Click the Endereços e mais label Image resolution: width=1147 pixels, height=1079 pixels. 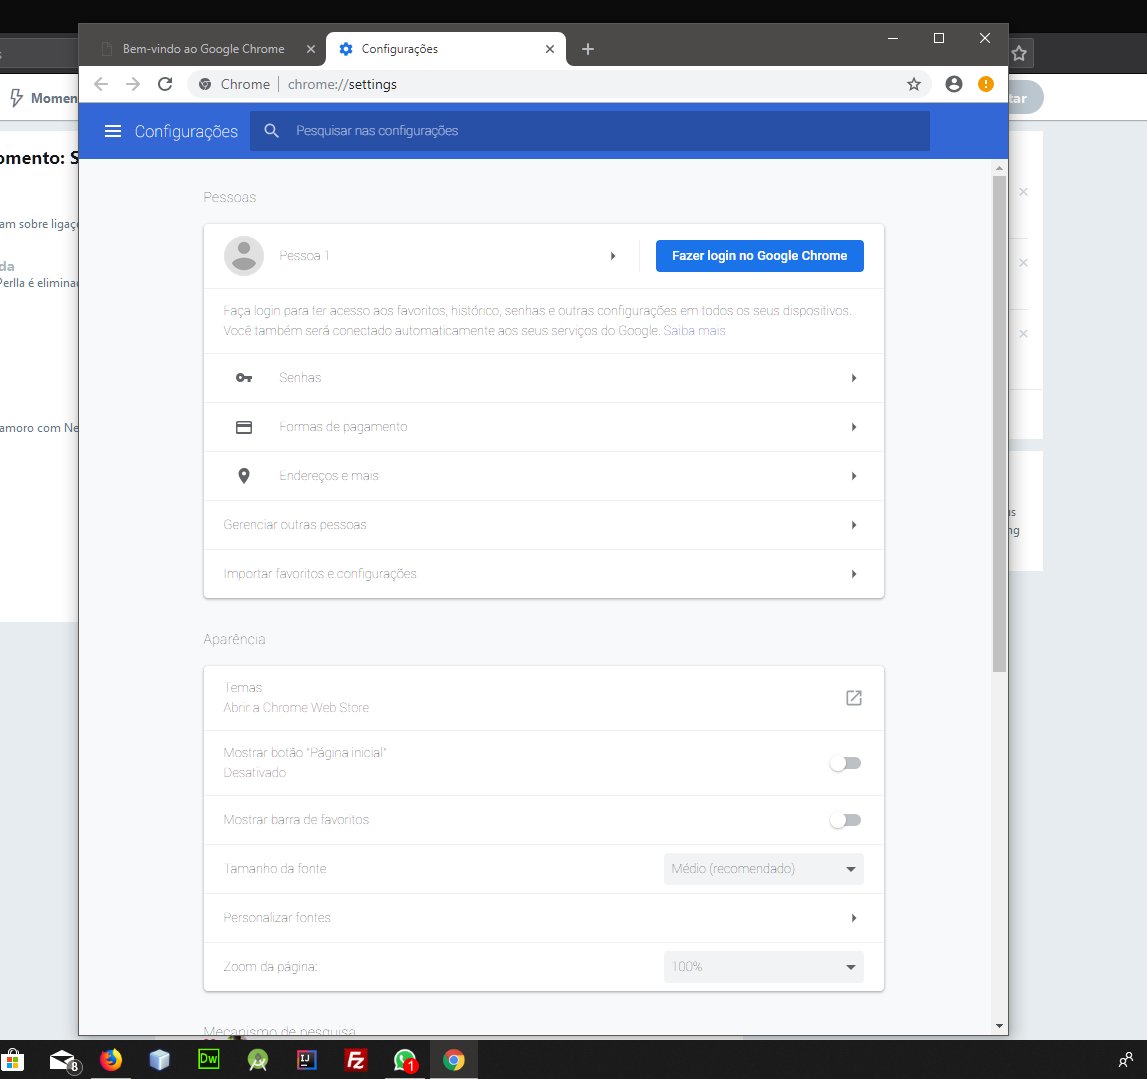(x=328, y=476)
